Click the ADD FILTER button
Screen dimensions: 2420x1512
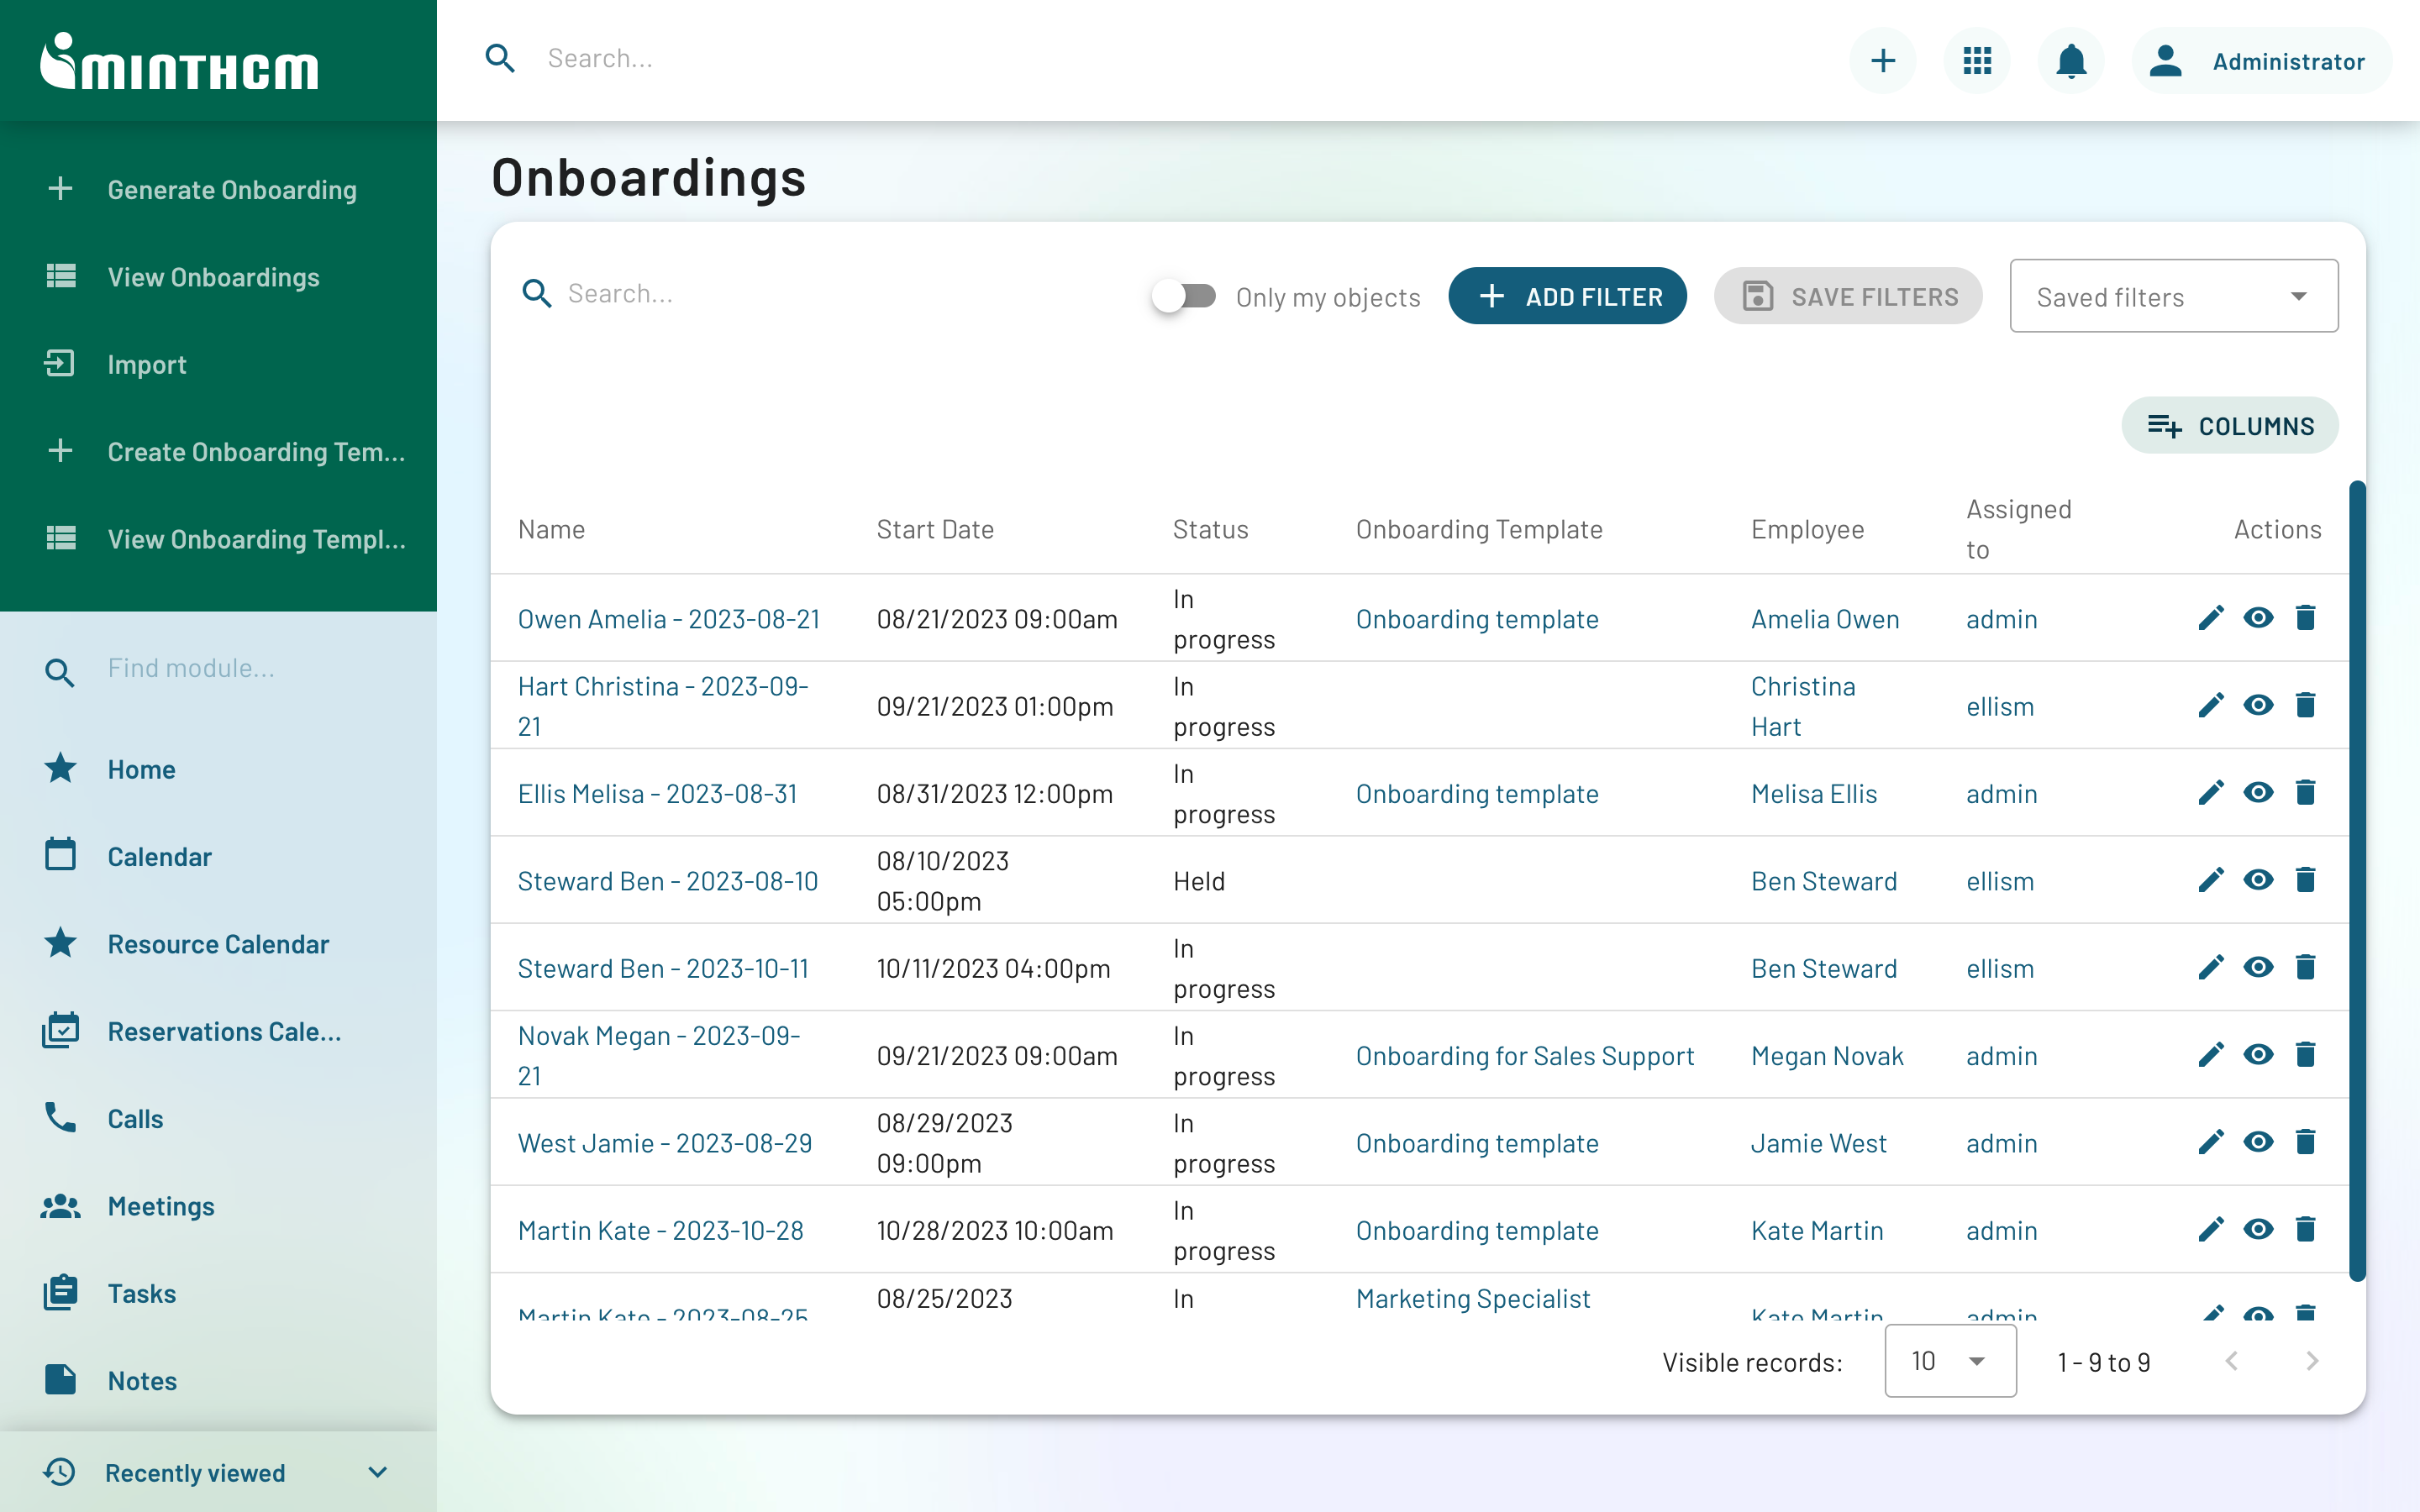[x=1566, y=296]
